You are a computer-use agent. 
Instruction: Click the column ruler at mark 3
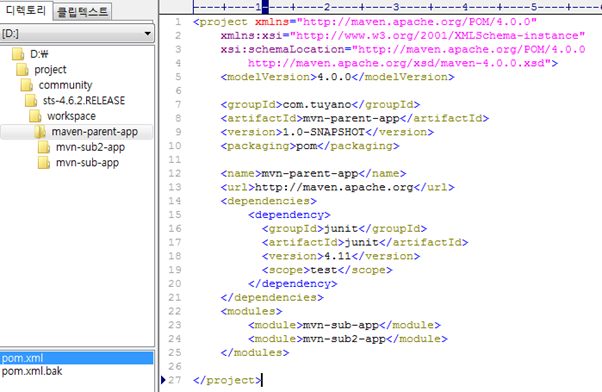pyautogui.click(x=396, y=7)
